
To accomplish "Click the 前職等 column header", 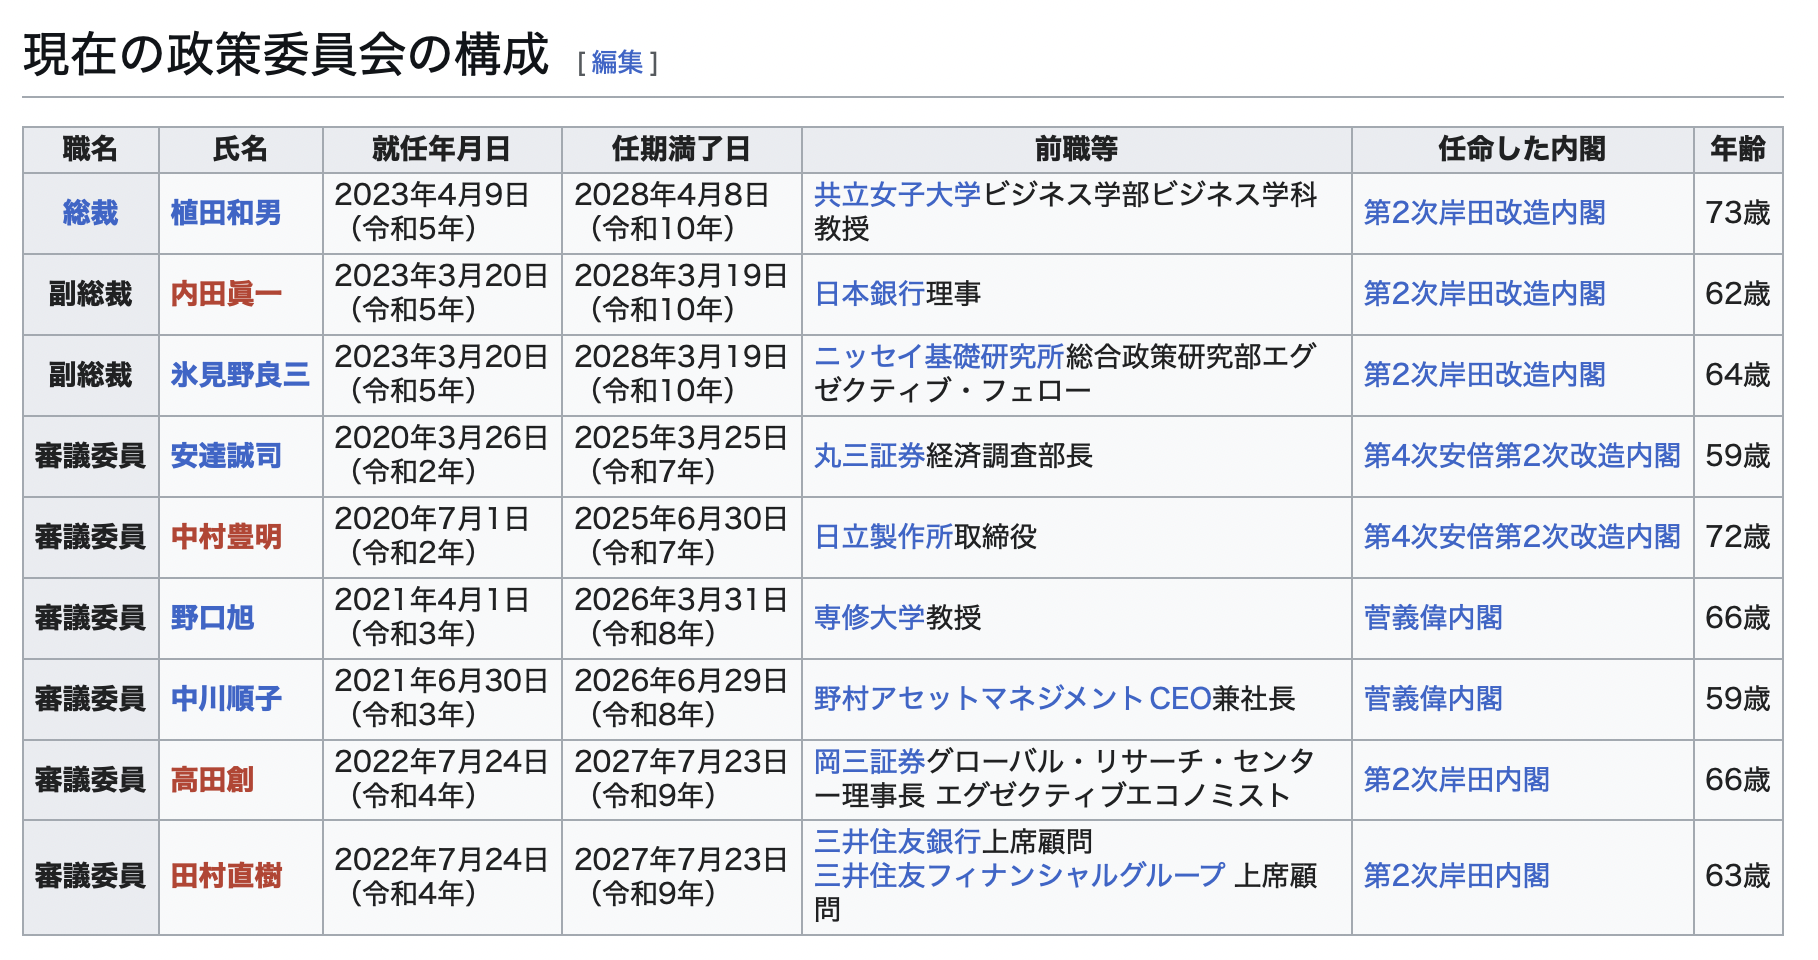I will (1076, 150).
